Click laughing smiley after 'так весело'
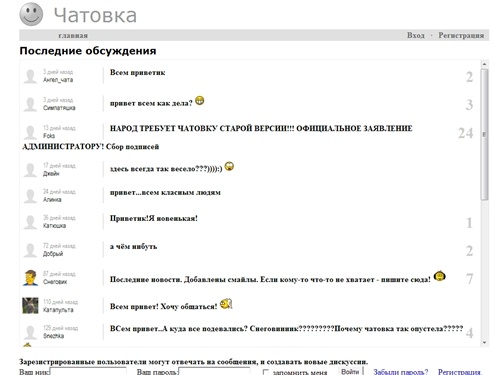This screenshot has height=375, width=500. tap(229, 166)
